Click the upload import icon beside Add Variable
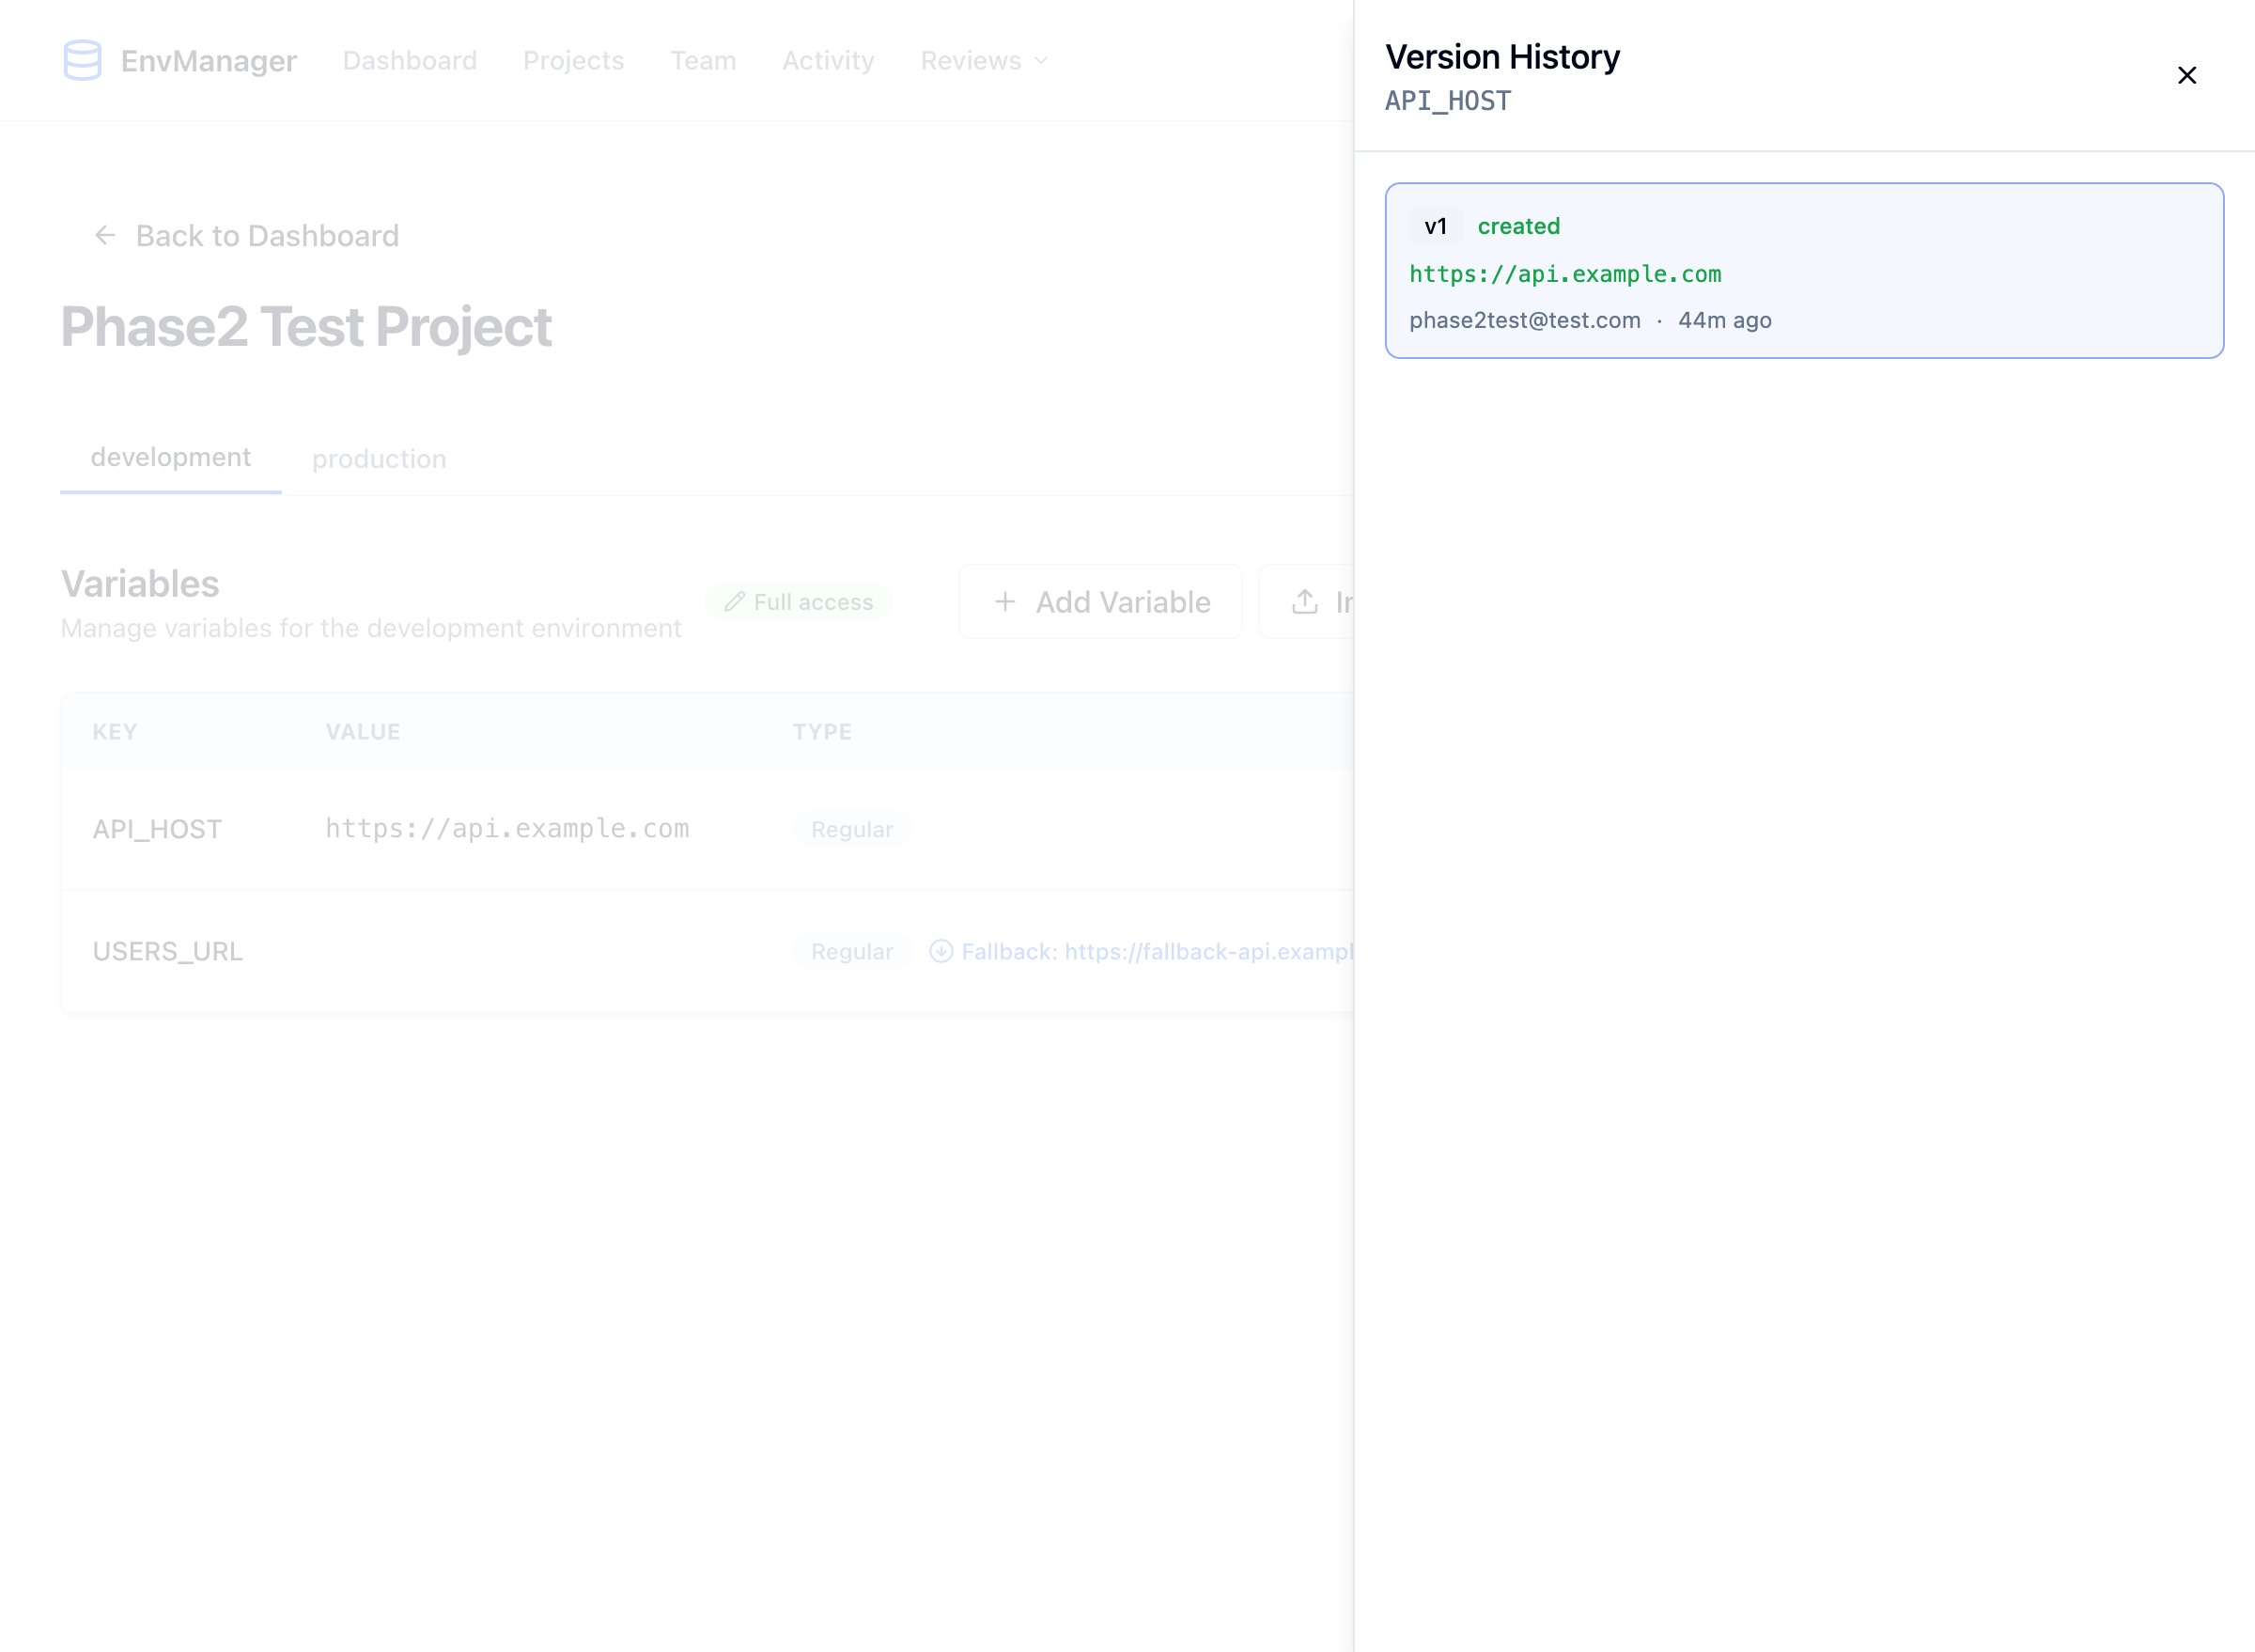Image resolution: width=2255 pixels, height=1652 pixels. [x=1305, y=601]
